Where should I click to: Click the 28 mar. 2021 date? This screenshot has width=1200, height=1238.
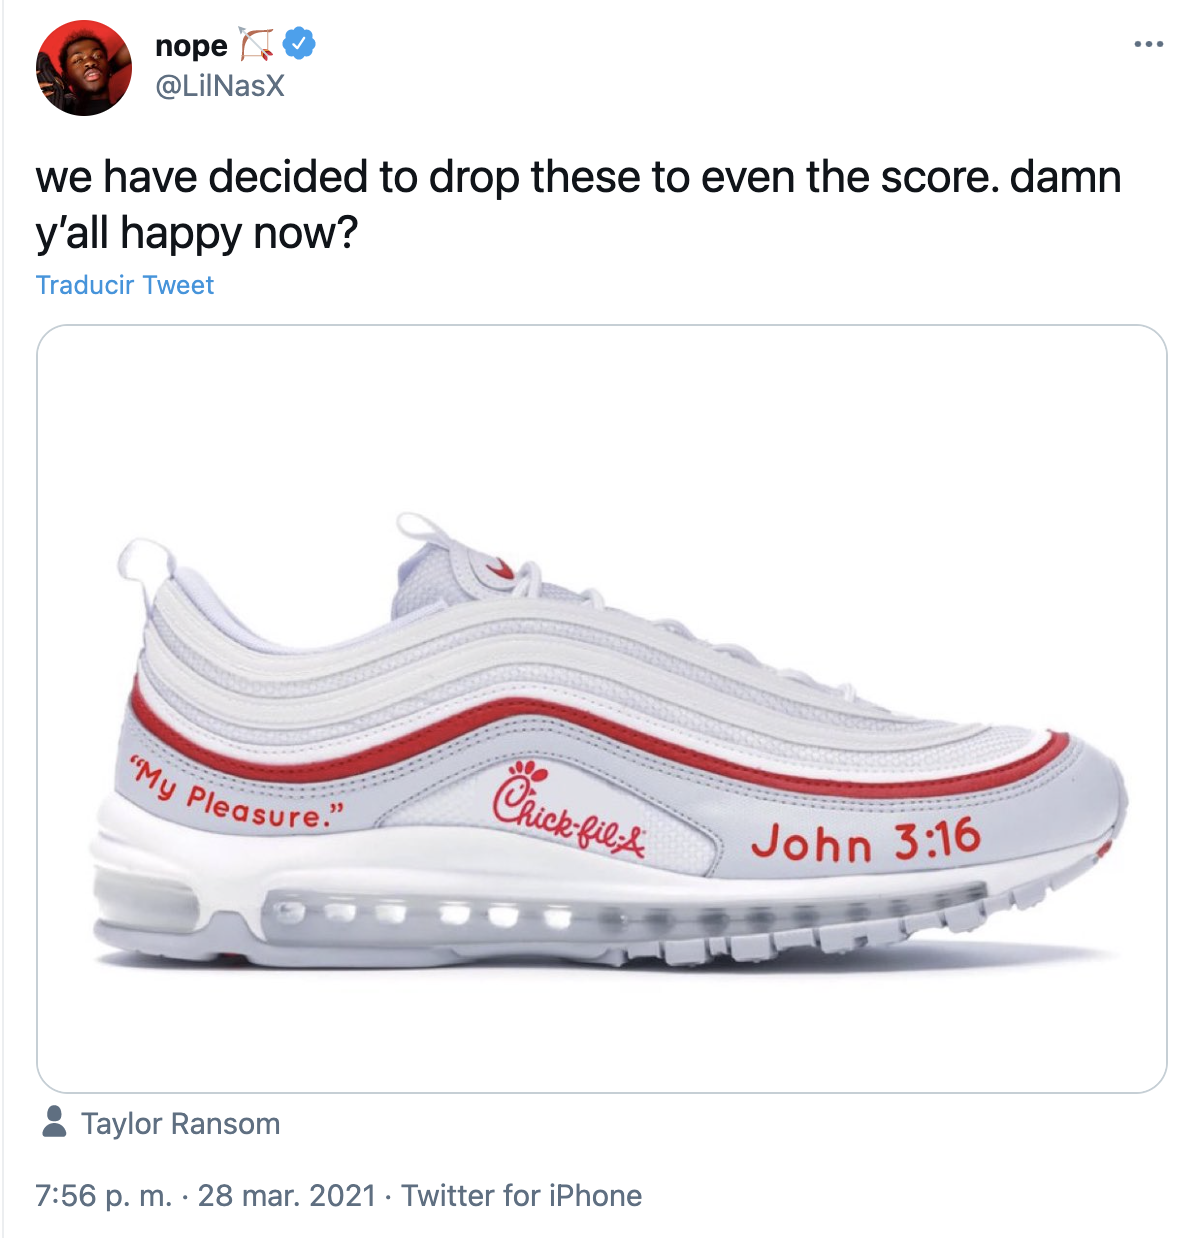point(286,1196)
